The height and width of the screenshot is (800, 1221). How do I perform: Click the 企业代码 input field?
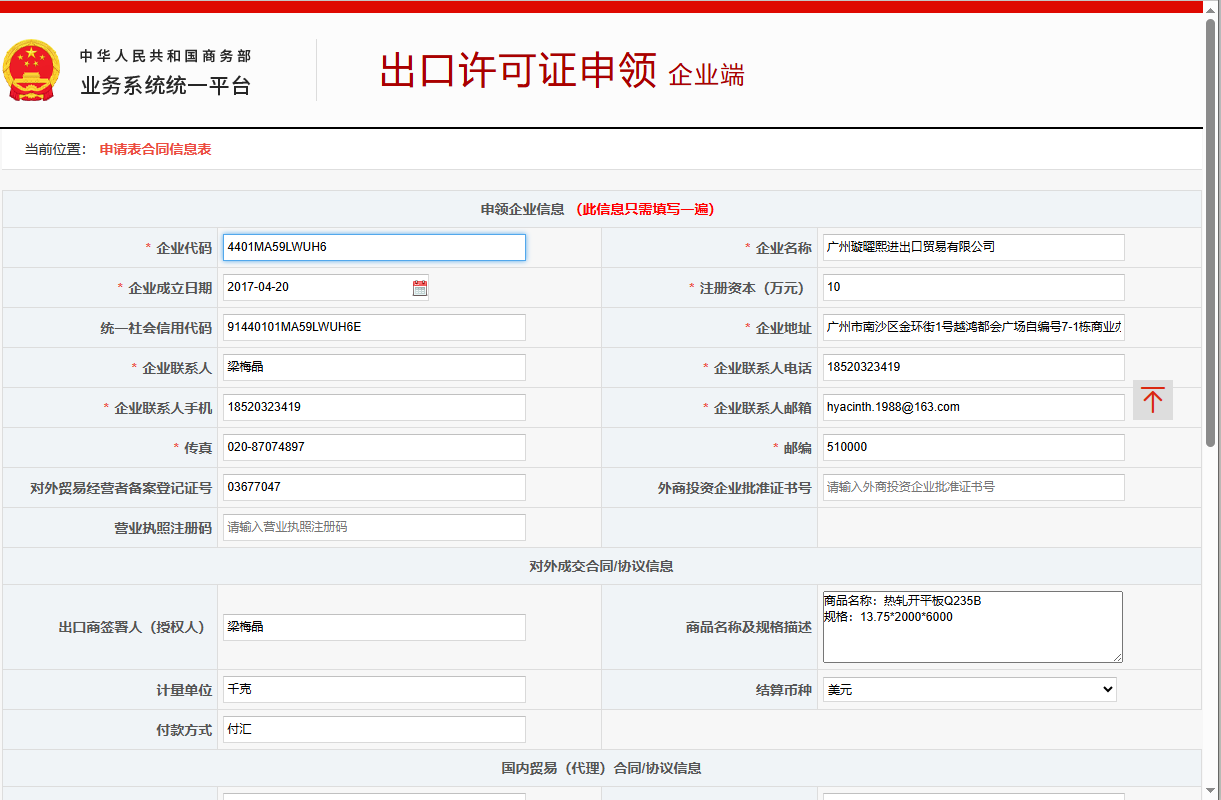(x=374, y=247)
